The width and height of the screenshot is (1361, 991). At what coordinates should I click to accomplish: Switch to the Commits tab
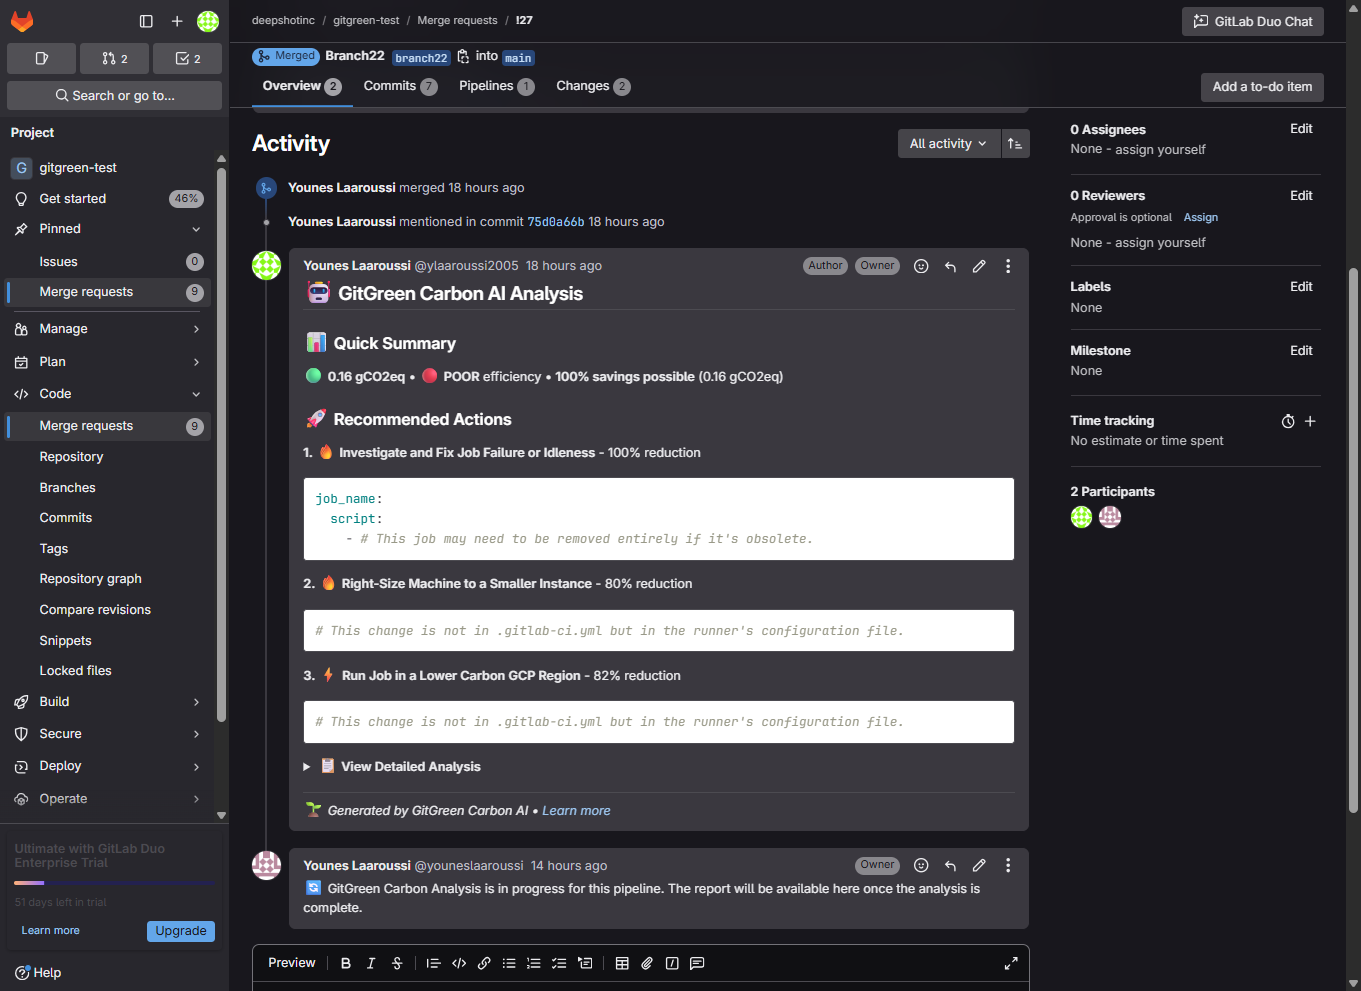[x=400, y=86]
